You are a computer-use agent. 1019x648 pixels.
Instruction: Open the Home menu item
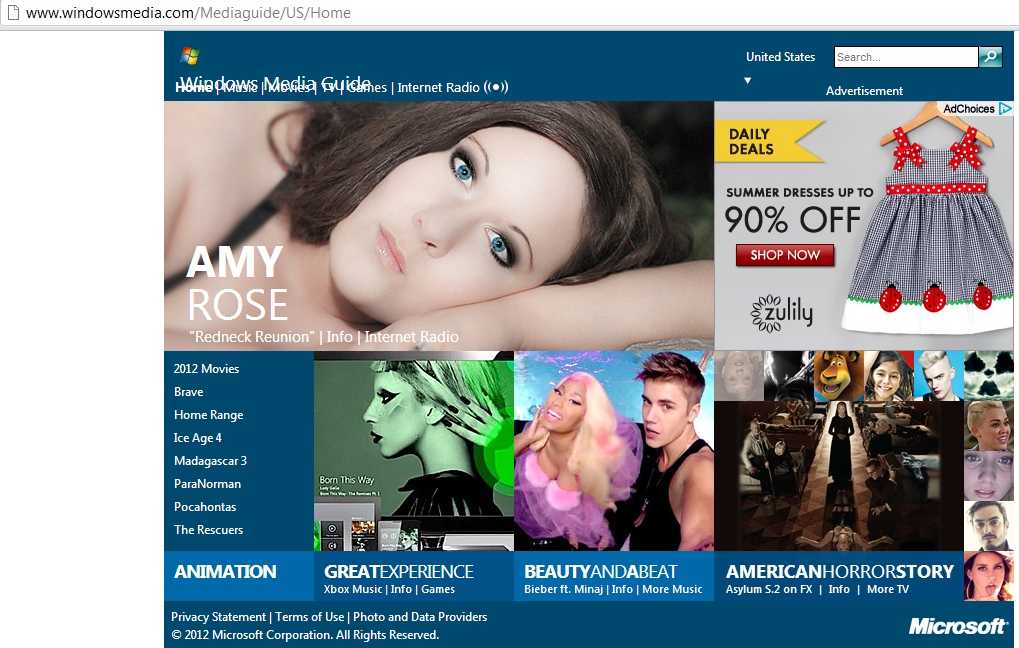pos(193,87)
